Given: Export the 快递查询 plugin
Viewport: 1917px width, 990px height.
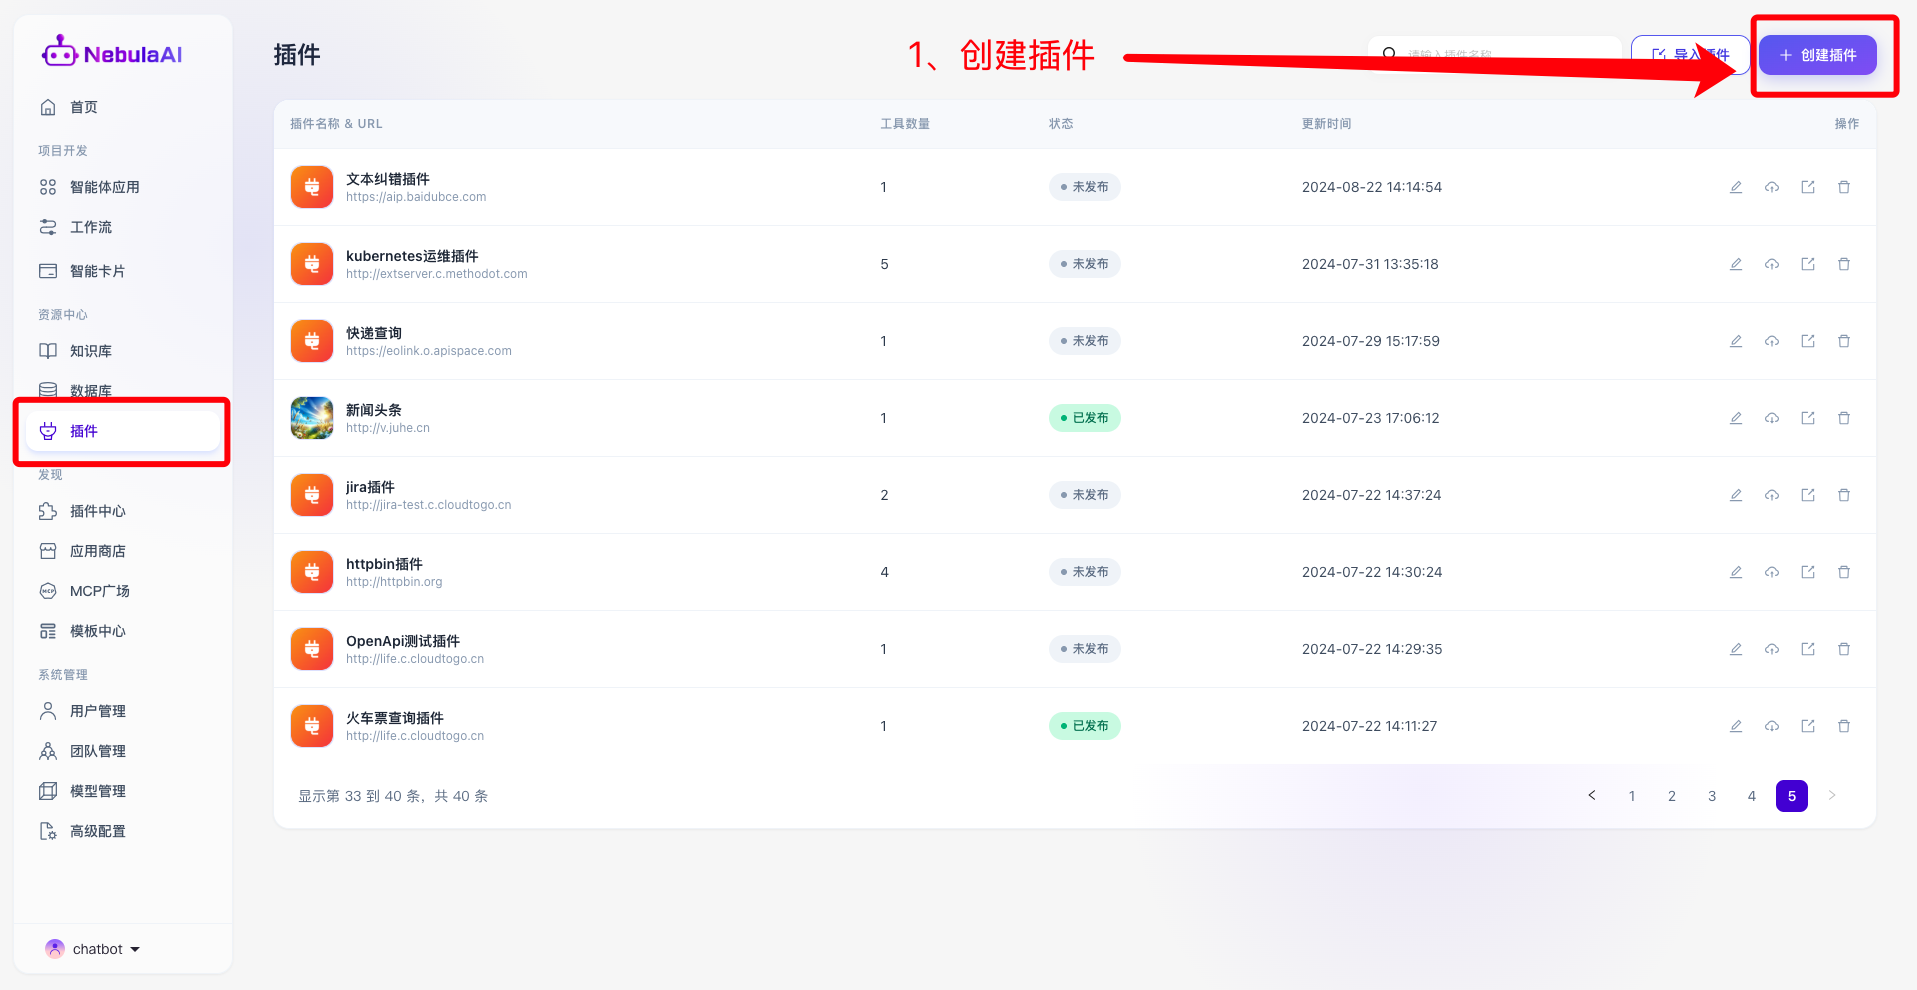Looking at the screenshot, I should [1808, 341].
